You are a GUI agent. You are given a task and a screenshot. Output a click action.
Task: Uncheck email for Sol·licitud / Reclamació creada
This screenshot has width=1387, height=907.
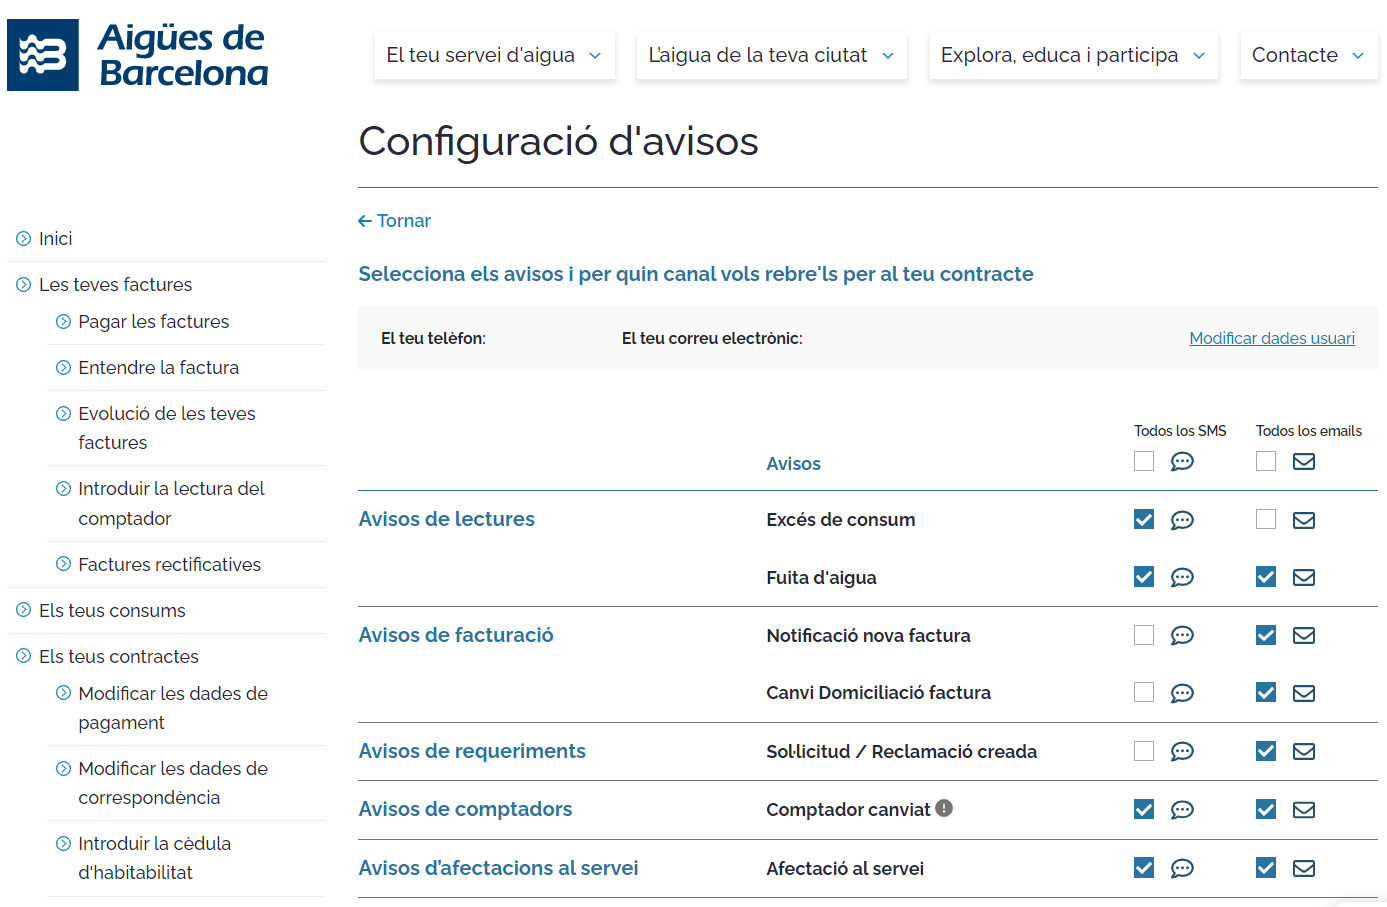[1266, 751]
